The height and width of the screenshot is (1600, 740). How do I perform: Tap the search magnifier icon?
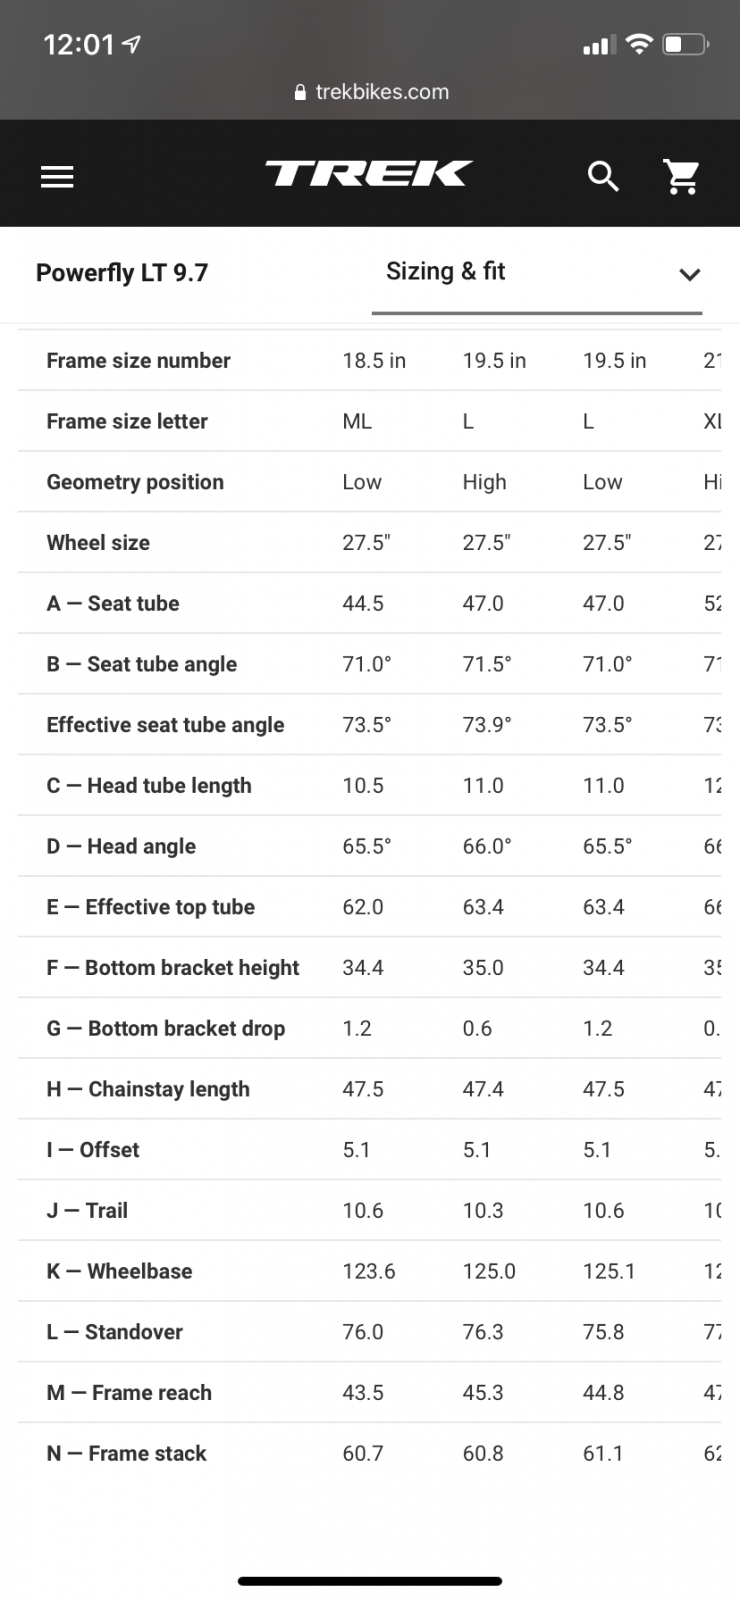[x=603, y=177]
